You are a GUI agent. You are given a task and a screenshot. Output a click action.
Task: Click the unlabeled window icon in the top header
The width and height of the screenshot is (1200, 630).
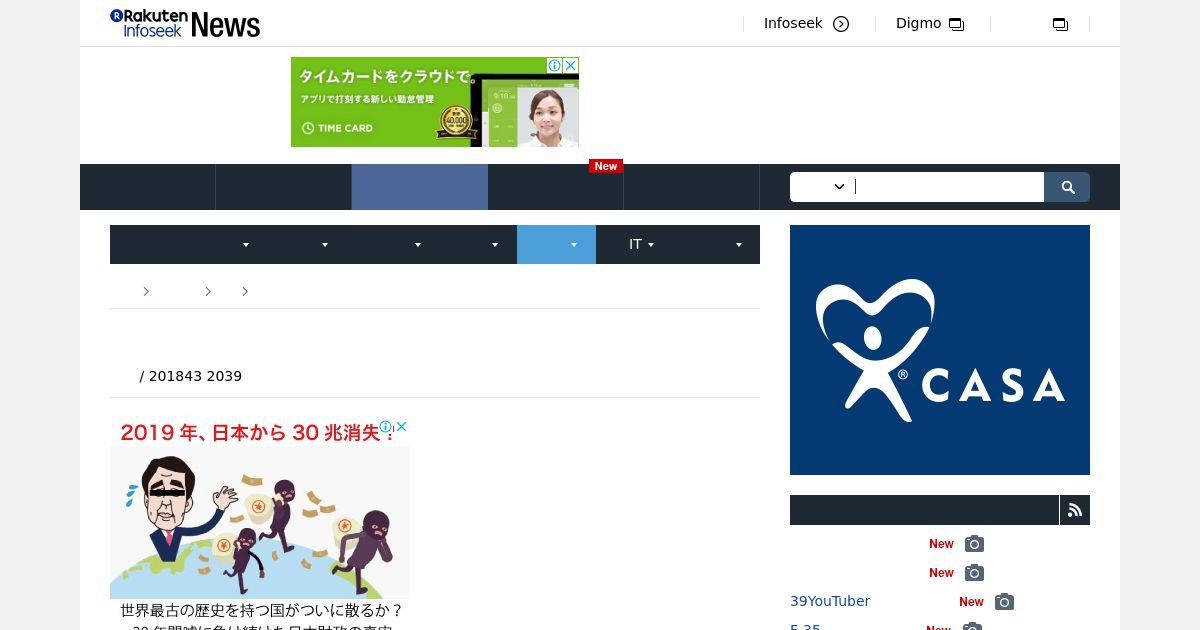tap(1061, 24)
